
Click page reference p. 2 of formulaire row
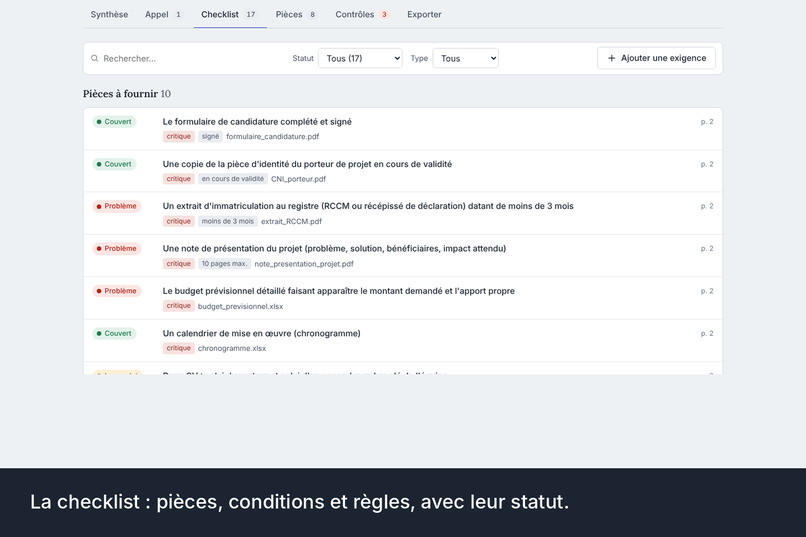click(x=707, y=122)
